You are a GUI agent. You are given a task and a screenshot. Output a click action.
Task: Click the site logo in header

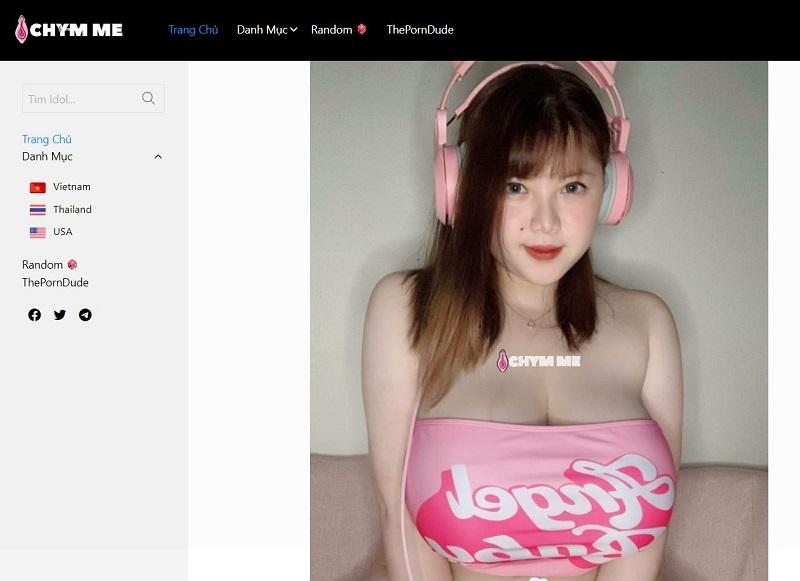(69, 30)
